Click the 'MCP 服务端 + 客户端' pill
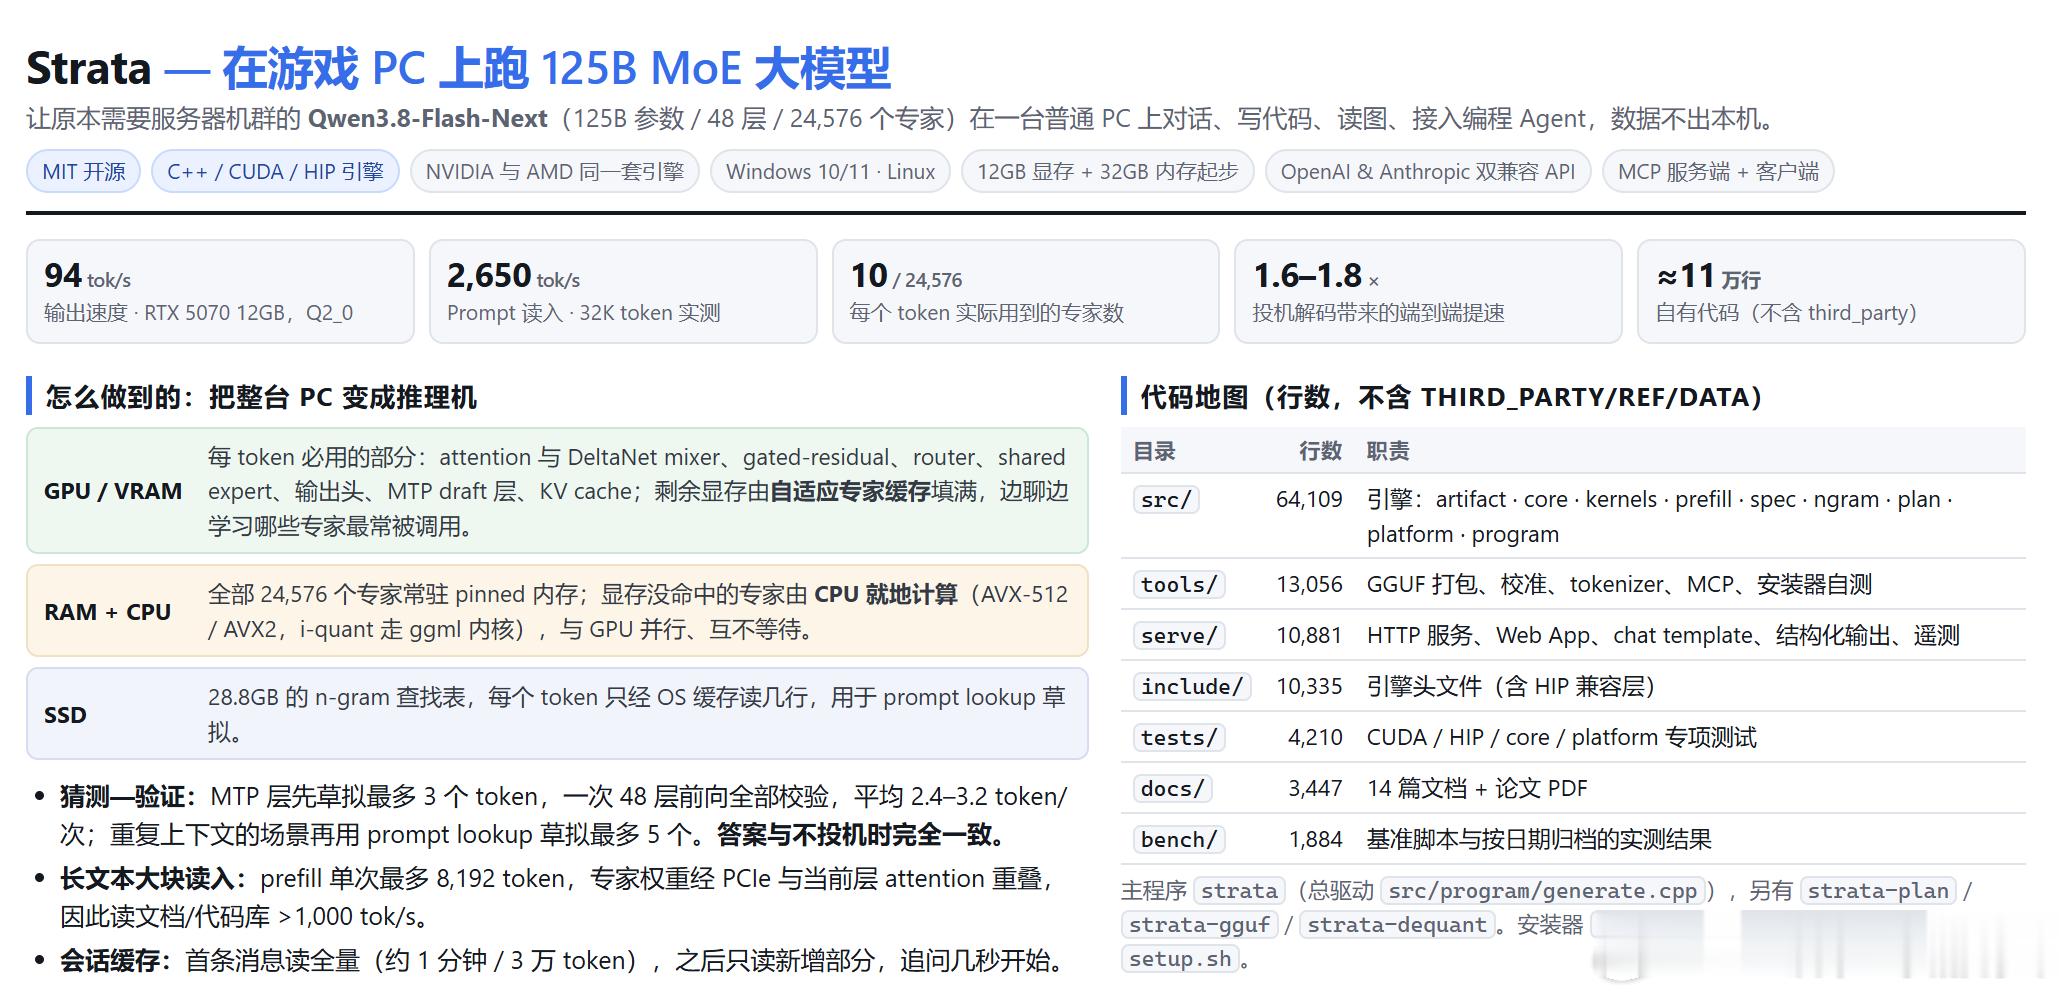 [x=1718, y=171]
